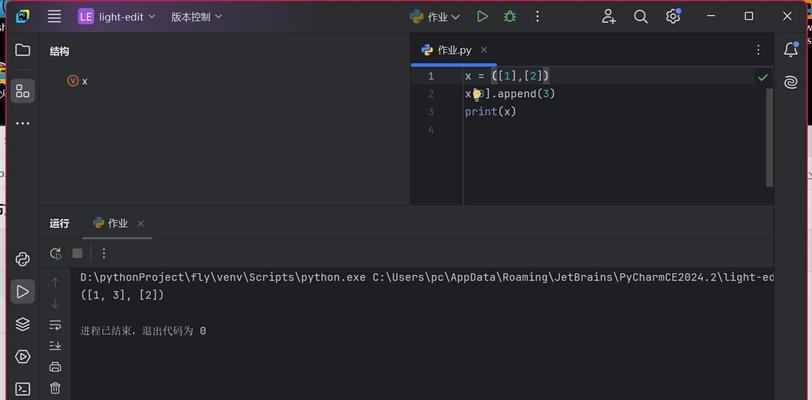Toggle the Structure tool window icon
This screenshot has width=812, height=400.
click(22, 92)
